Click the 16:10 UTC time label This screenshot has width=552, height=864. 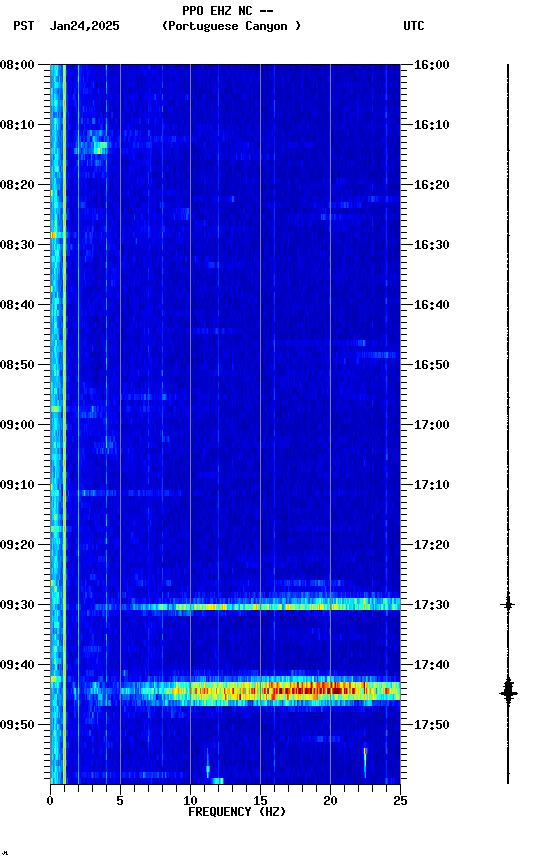coord(432,125)
